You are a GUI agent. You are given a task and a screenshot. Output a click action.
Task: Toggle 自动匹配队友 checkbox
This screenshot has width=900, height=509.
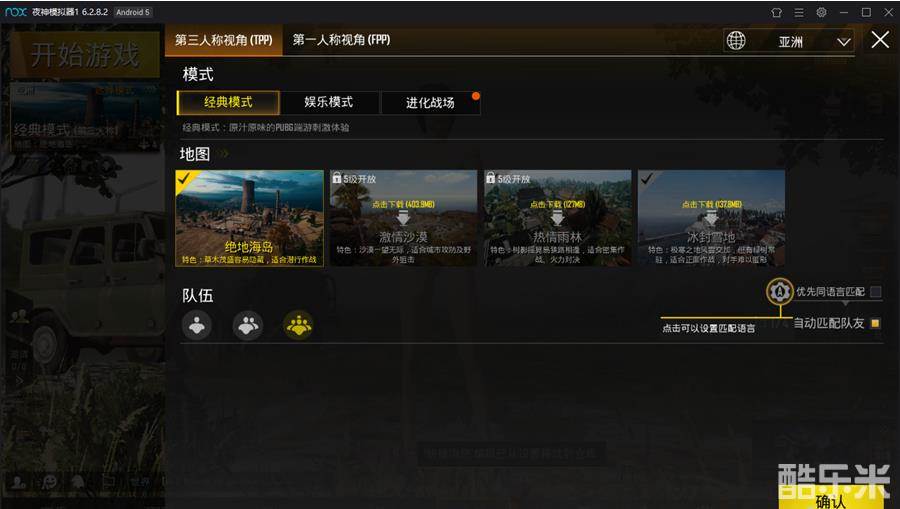click(875, 323)
